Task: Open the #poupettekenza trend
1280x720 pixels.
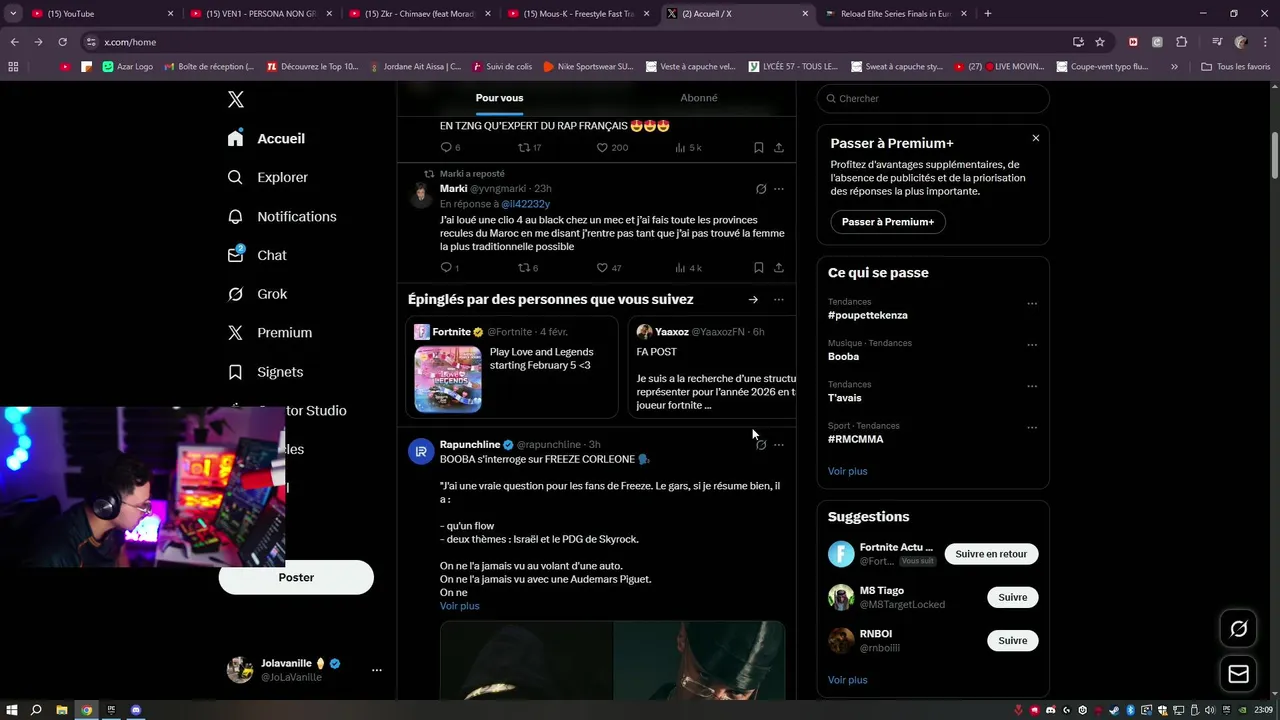Action: [x=868, y=315]
